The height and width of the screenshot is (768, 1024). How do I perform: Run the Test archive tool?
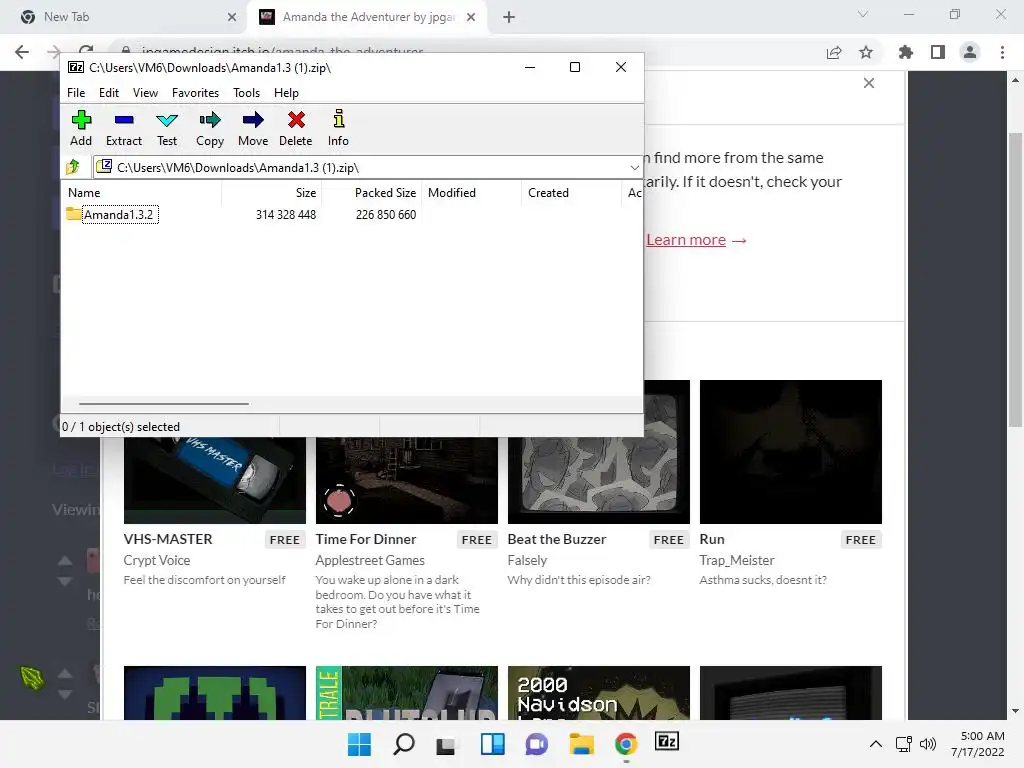point(167,128)
